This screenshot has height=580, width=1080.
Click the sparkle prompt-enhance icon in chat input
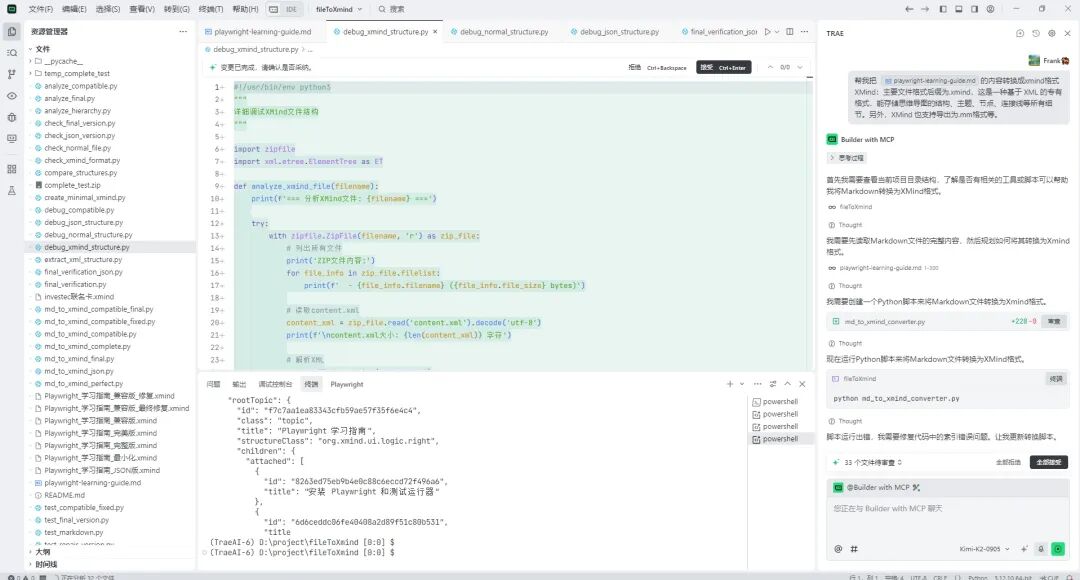click(1024, 549)
